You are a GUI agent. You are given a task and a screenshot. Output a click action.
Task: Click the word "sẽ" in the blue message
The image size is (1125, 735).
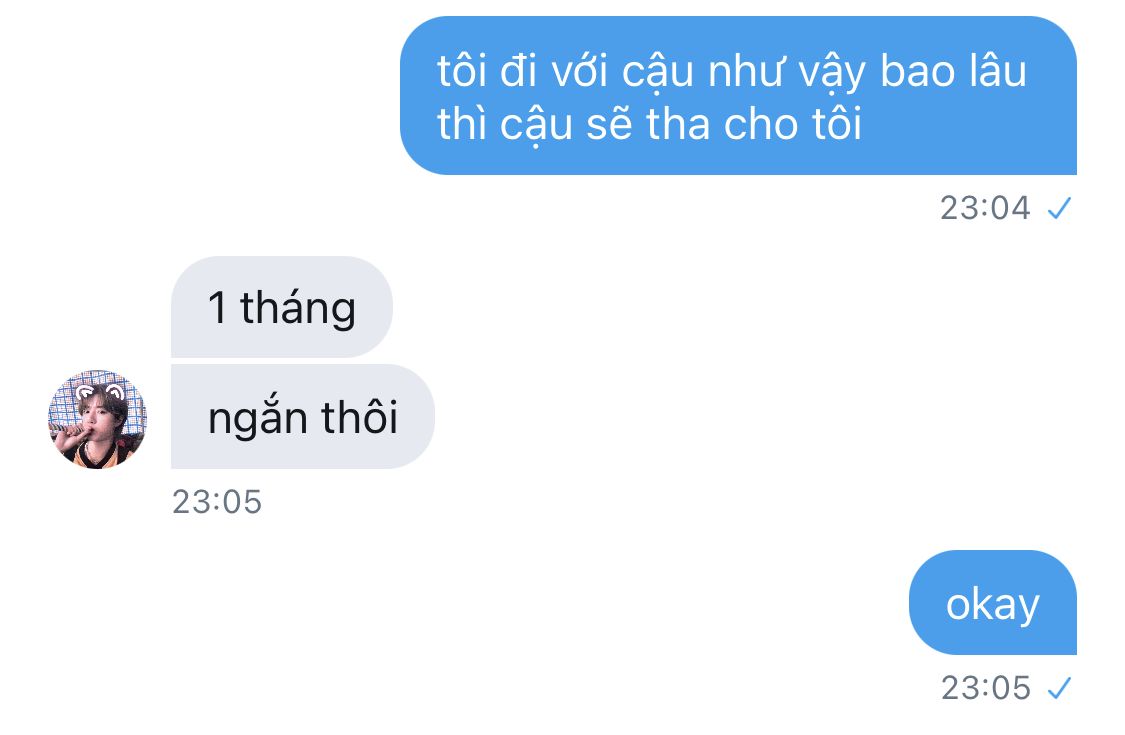click(609, 123)
